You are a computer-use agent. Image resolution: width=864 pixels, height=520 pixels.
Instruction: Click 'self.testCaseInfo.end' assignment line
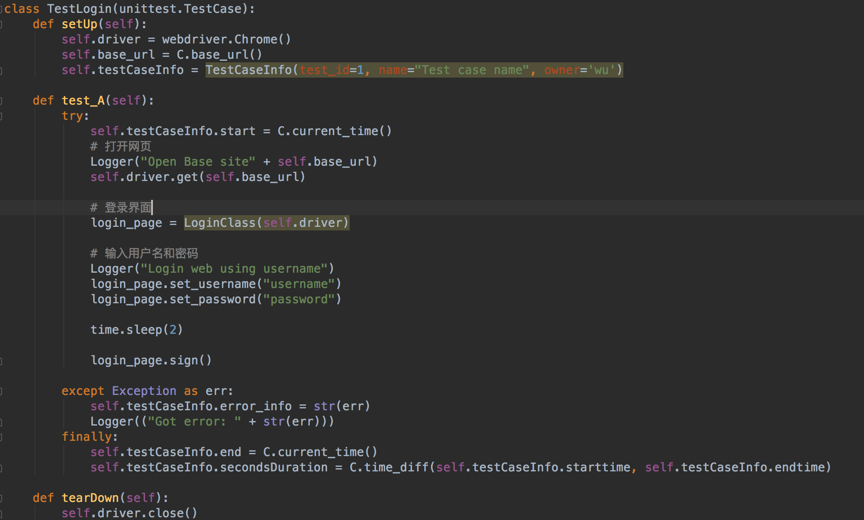(x=234, y=452)
